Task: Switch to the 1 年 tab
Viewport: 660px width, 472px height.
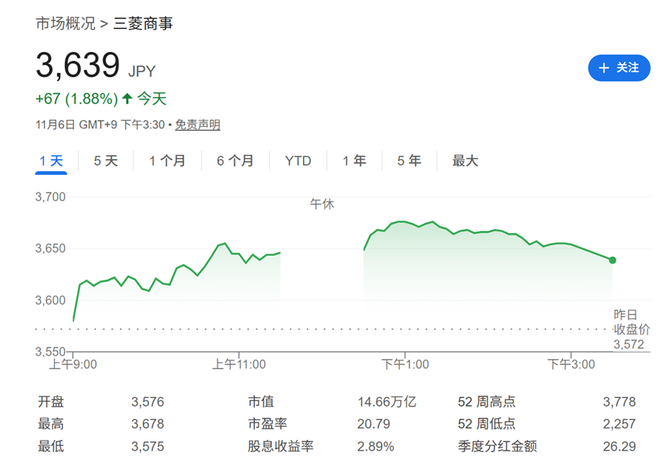Action: 354,160
